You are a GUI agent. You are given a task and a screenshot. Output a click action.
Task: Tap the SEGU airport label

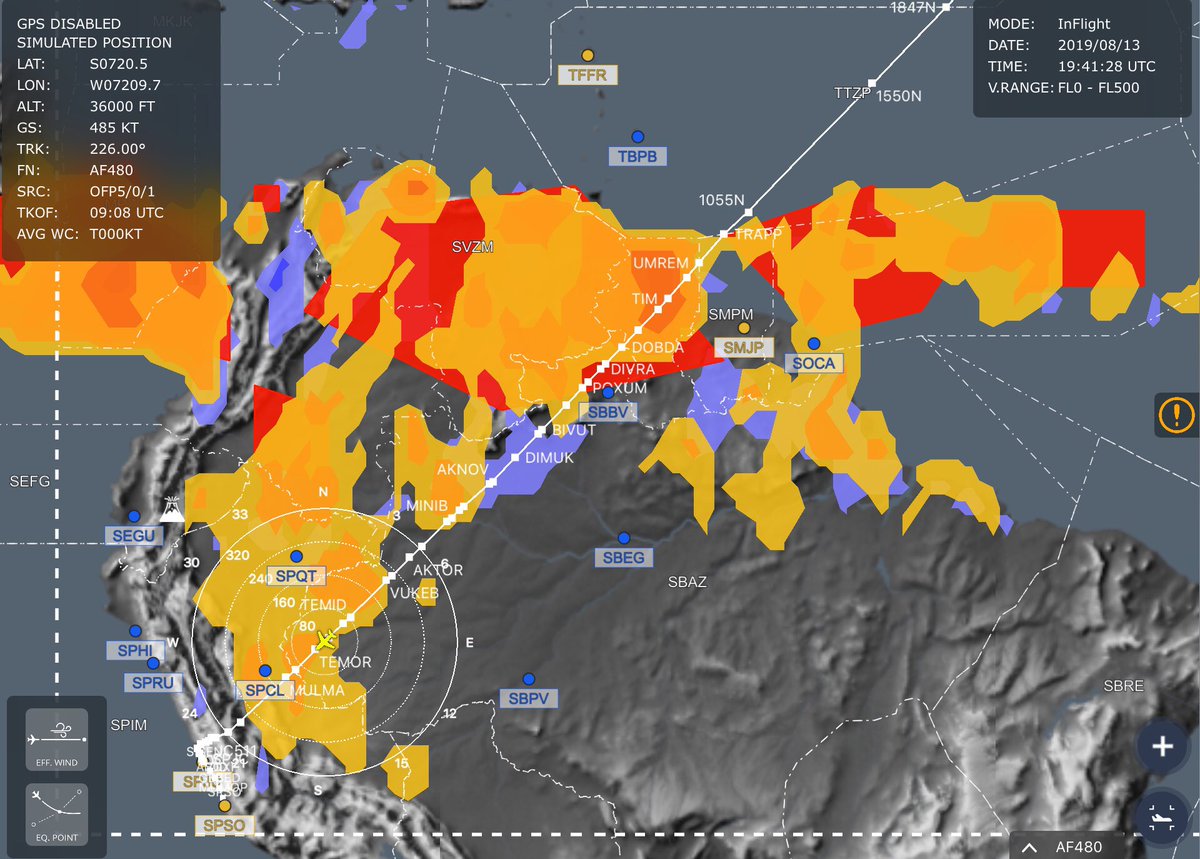(133, 536)
